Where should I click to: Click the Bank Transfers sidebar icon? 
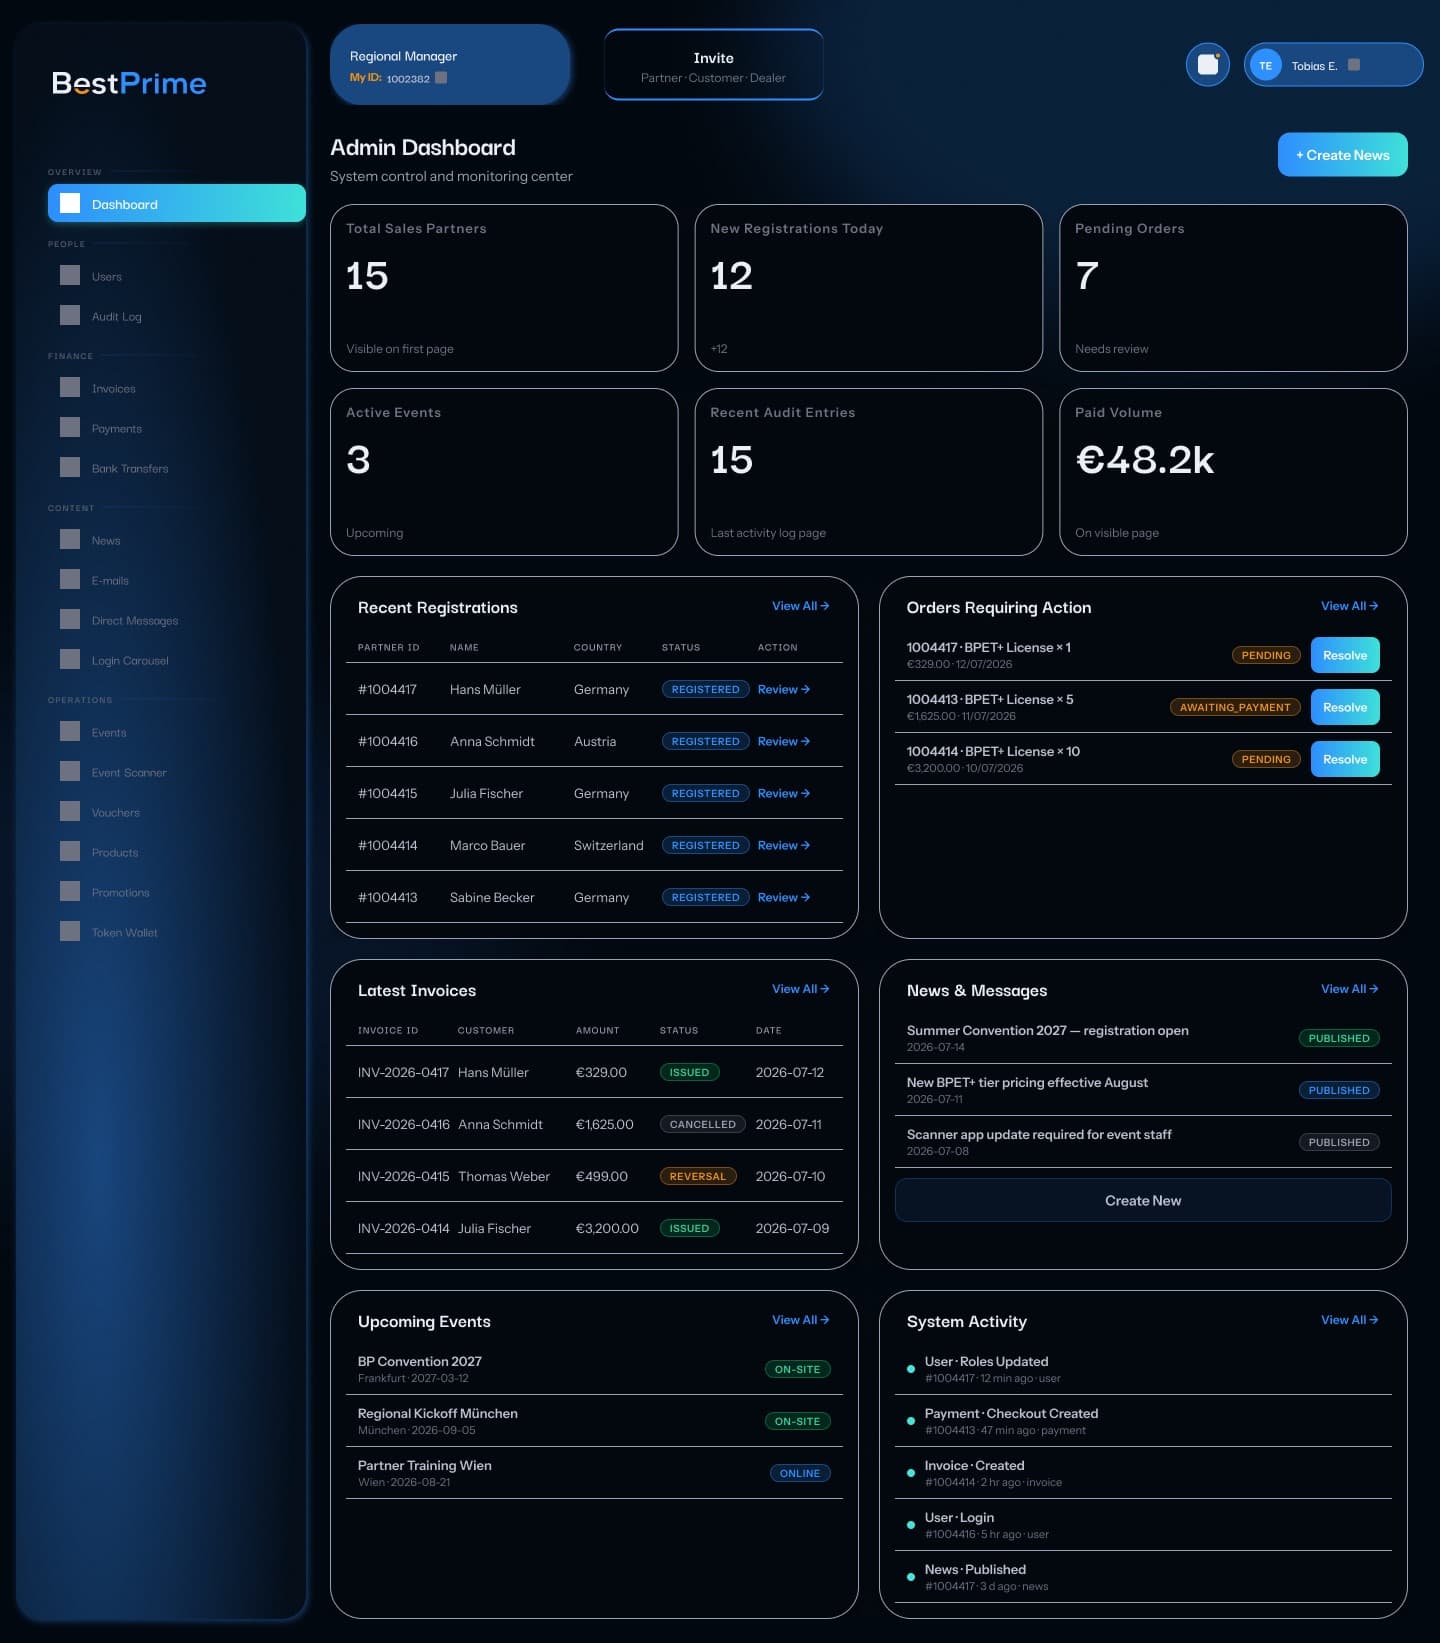click(x=70, y=467)
